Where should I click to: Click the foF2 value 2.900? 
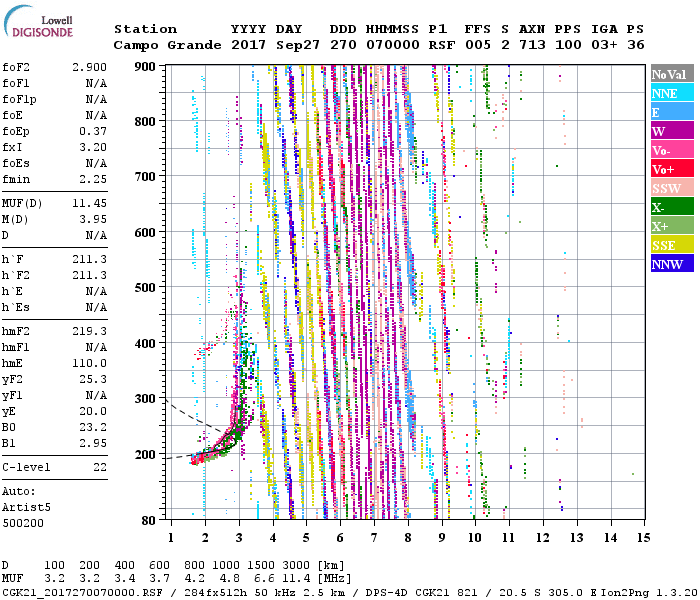[89, 67]
